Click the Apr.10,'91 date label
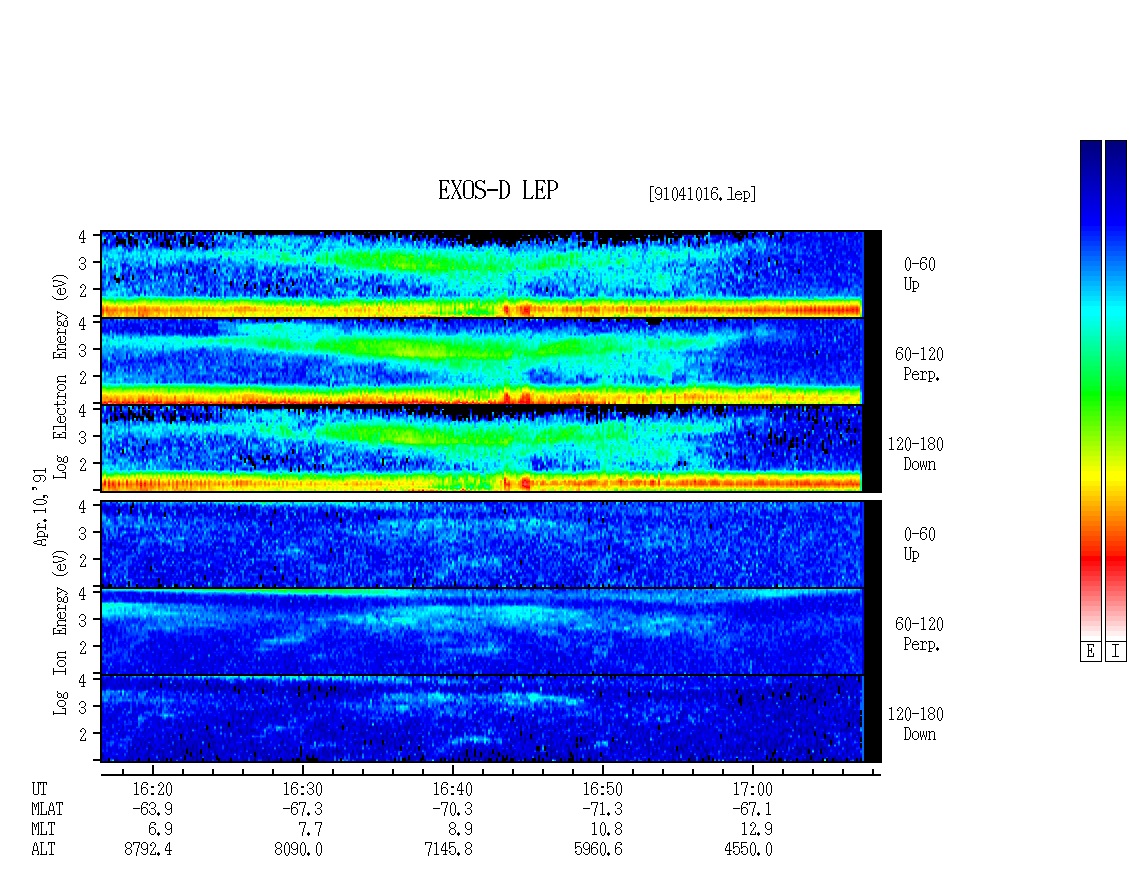Screen dimensions: 1130x875 click(x=40, y=507)
